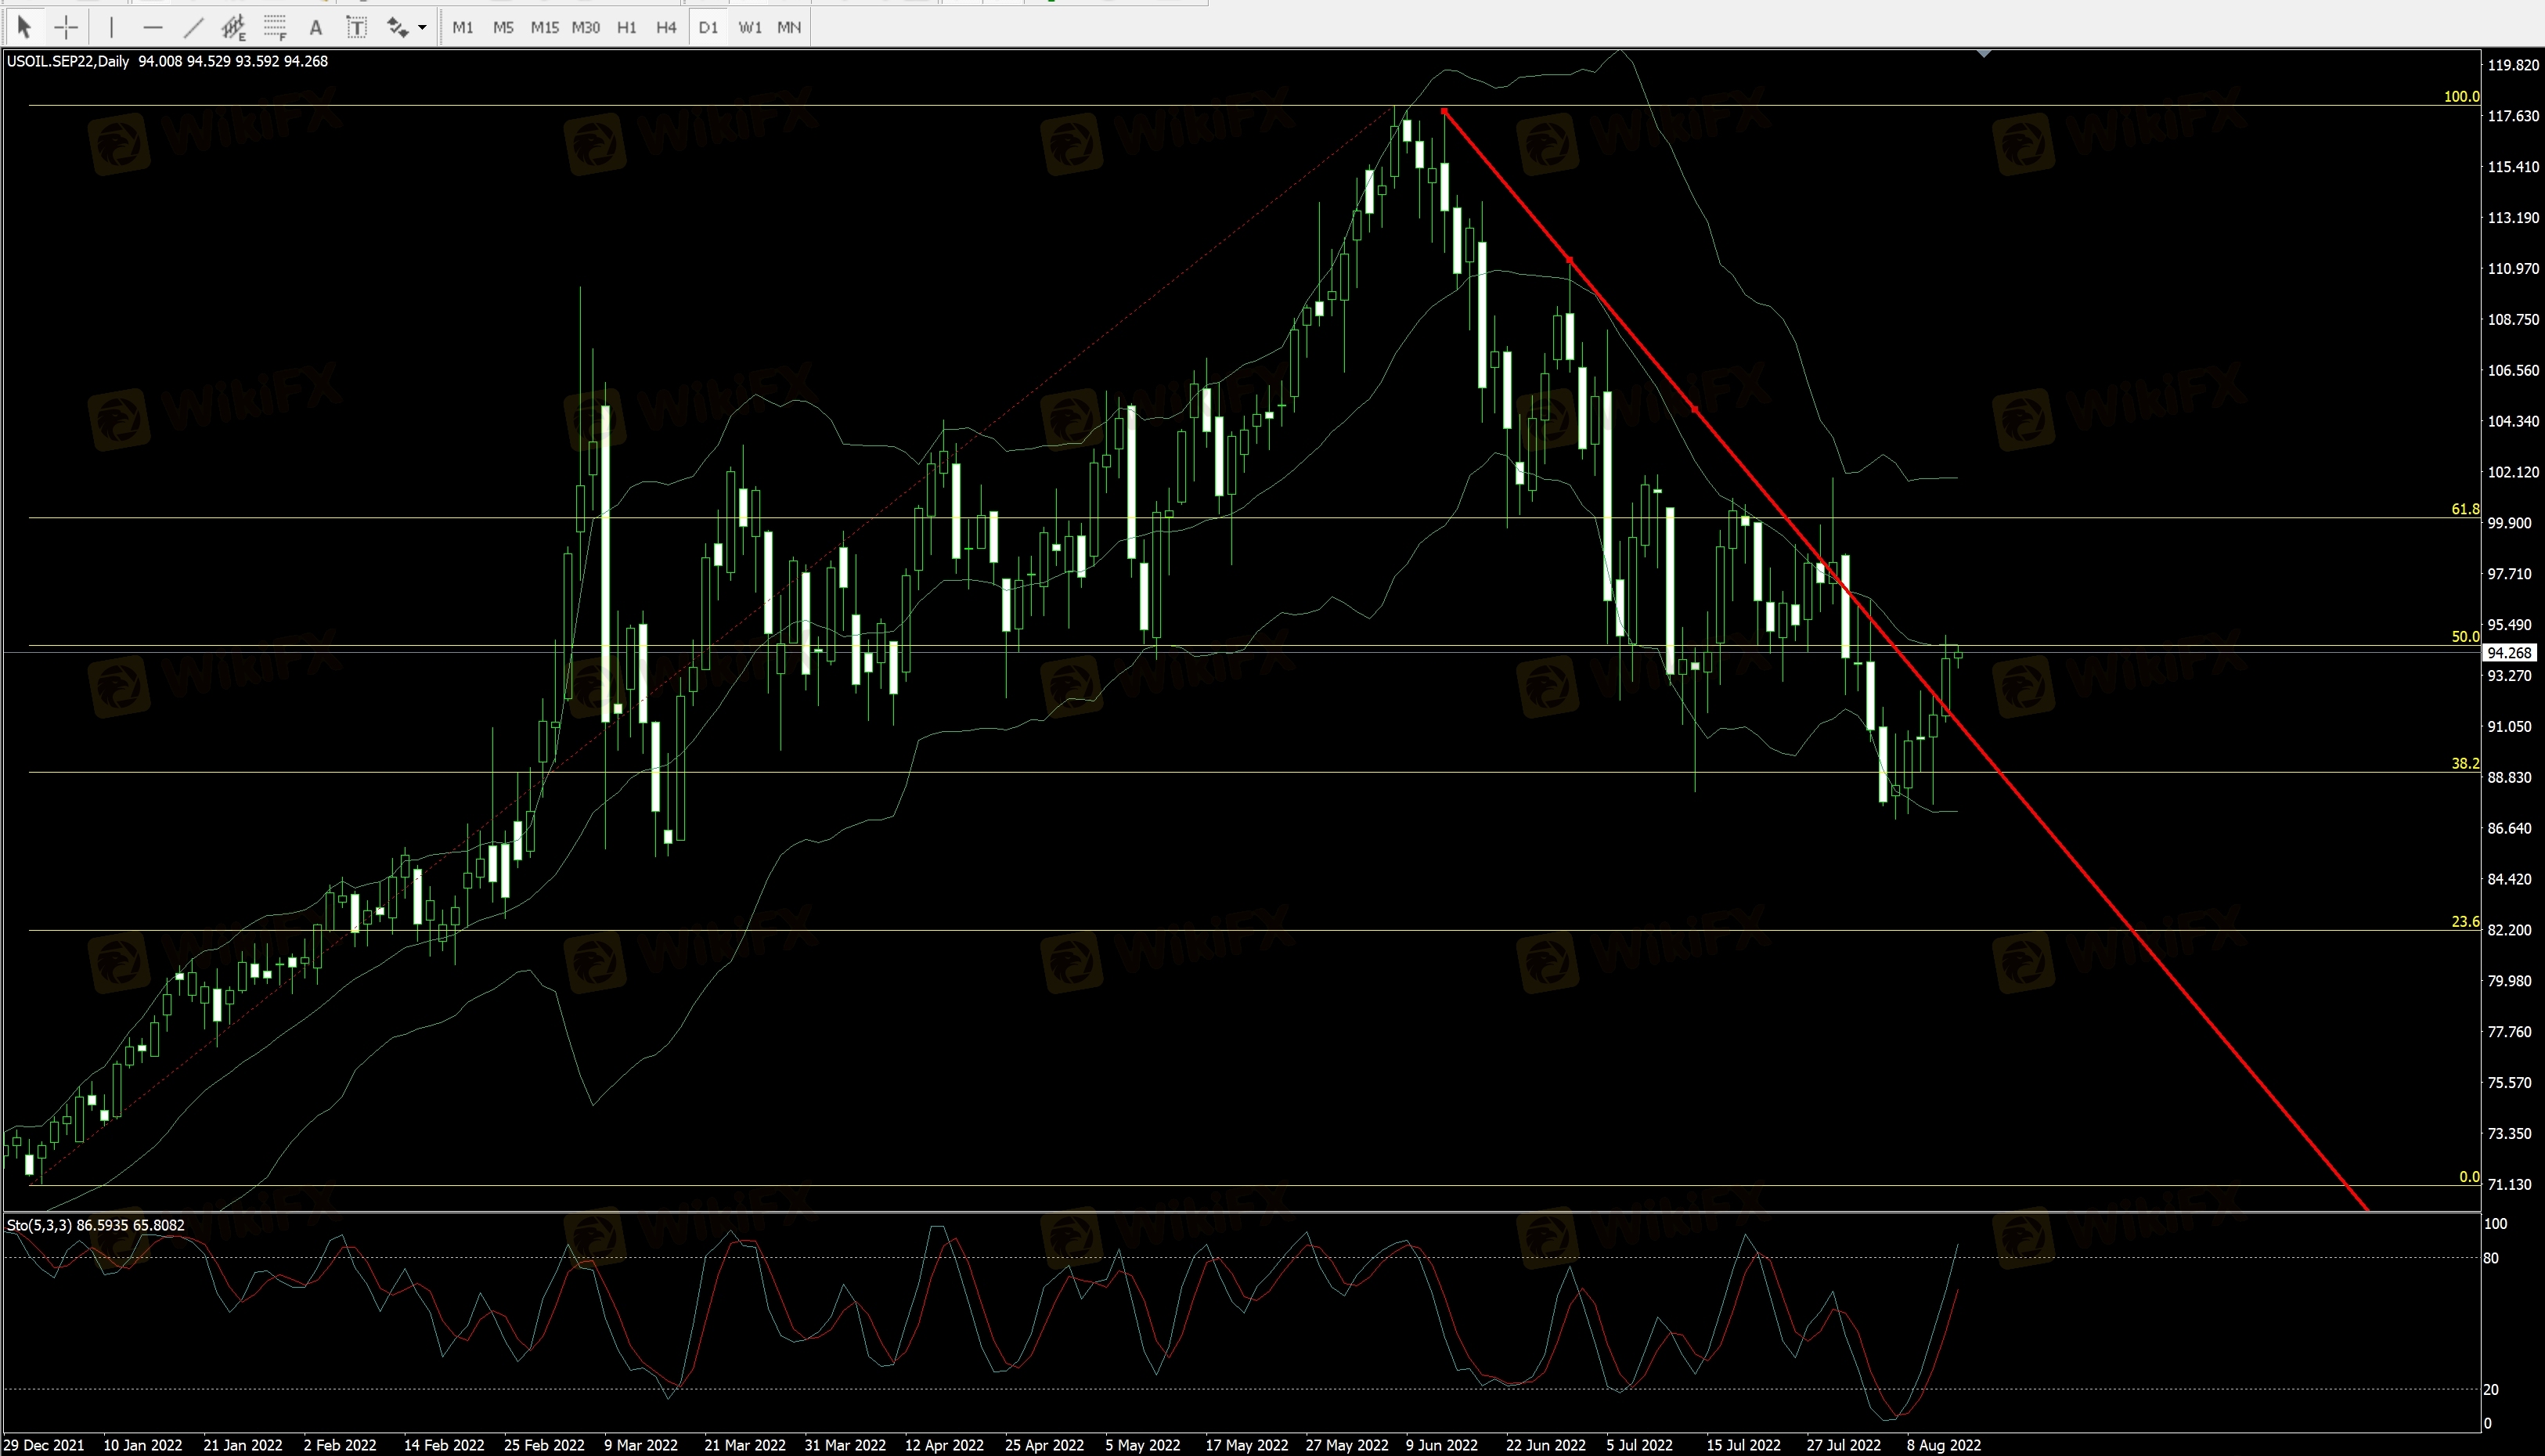Viewport: 2545px width, 1456px height.
Task: Select the Cursor arrow tool
Action: (25, 27)
